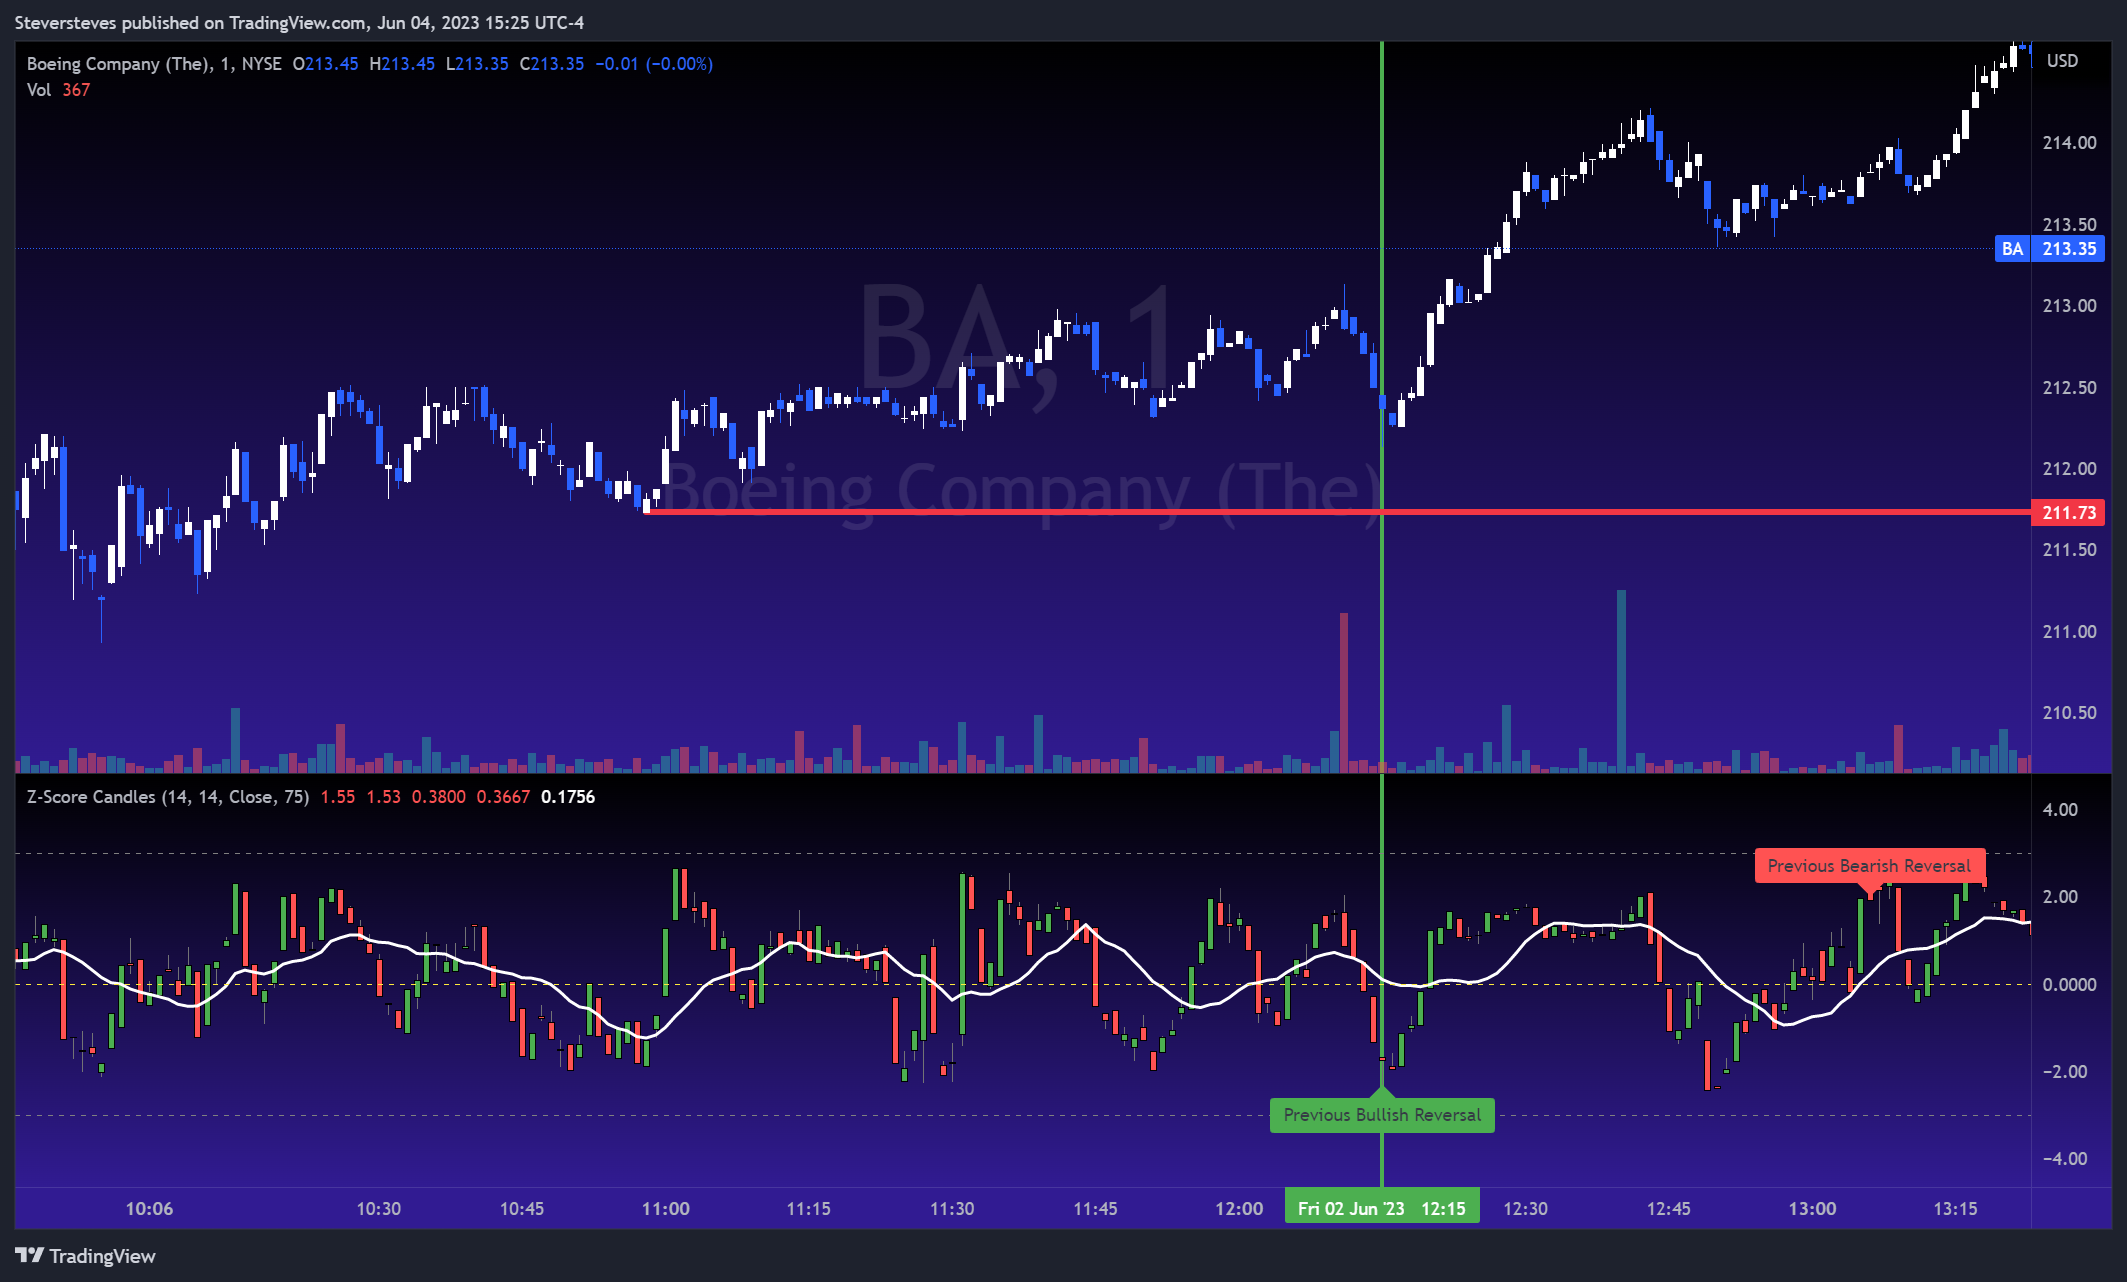Screen dimensions: 2127x1282
Task: Click the 10:06 time axis label
Action: 149,1209
